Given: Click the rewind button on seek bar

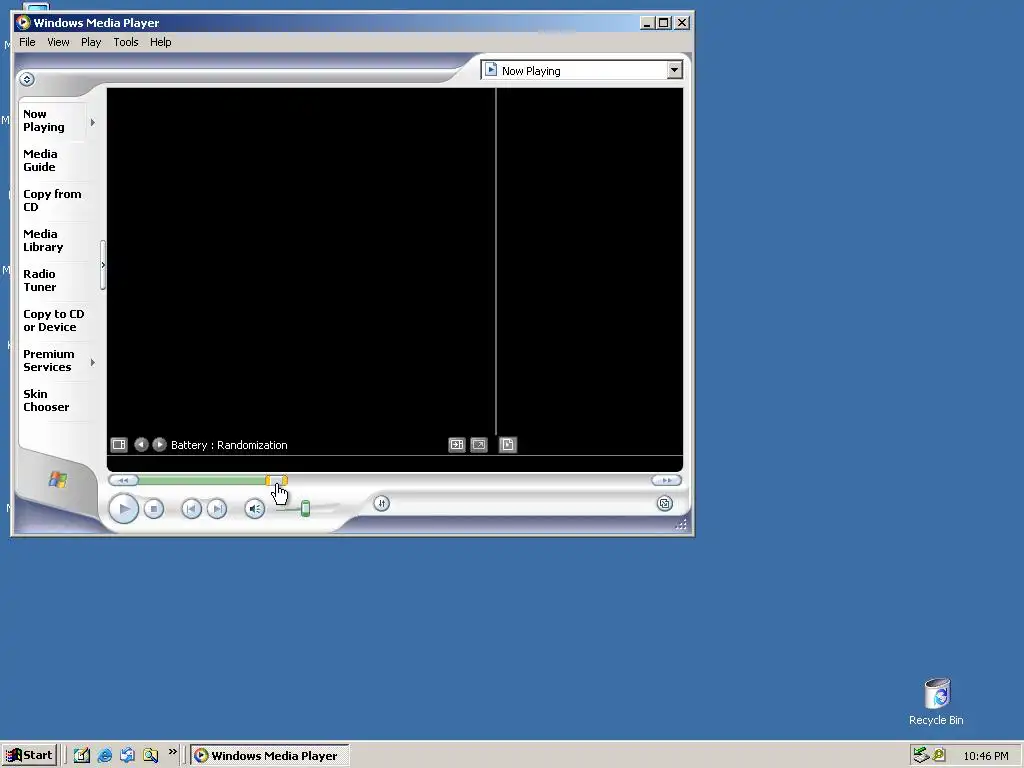Looking at the screenshot, I should pos(123,481).
